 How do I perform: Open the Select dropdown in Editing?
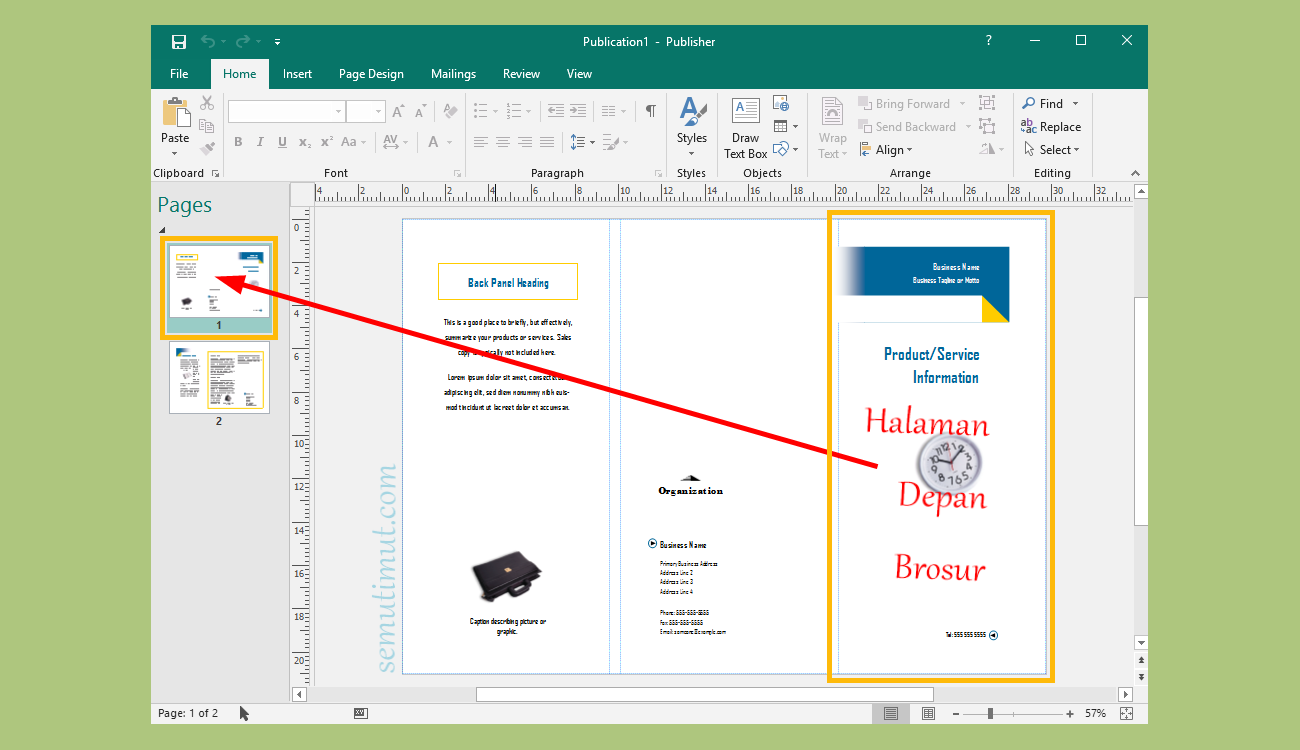(x=1051, y=150)
